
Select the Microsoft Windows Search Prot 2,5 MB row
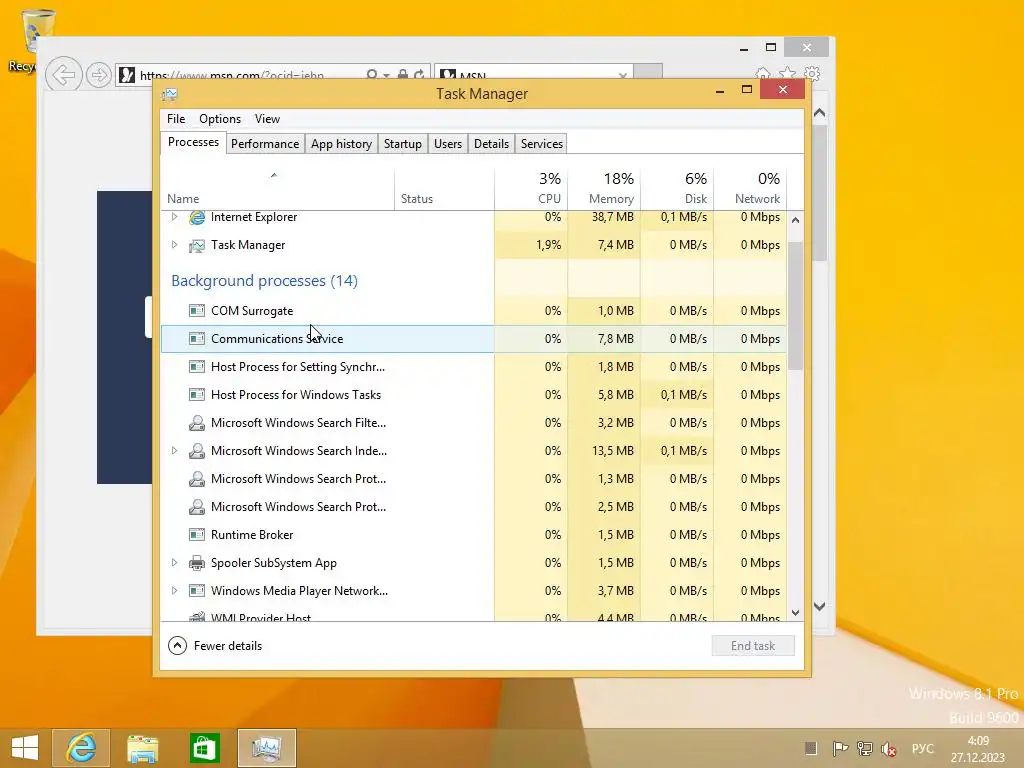[473, 507]
